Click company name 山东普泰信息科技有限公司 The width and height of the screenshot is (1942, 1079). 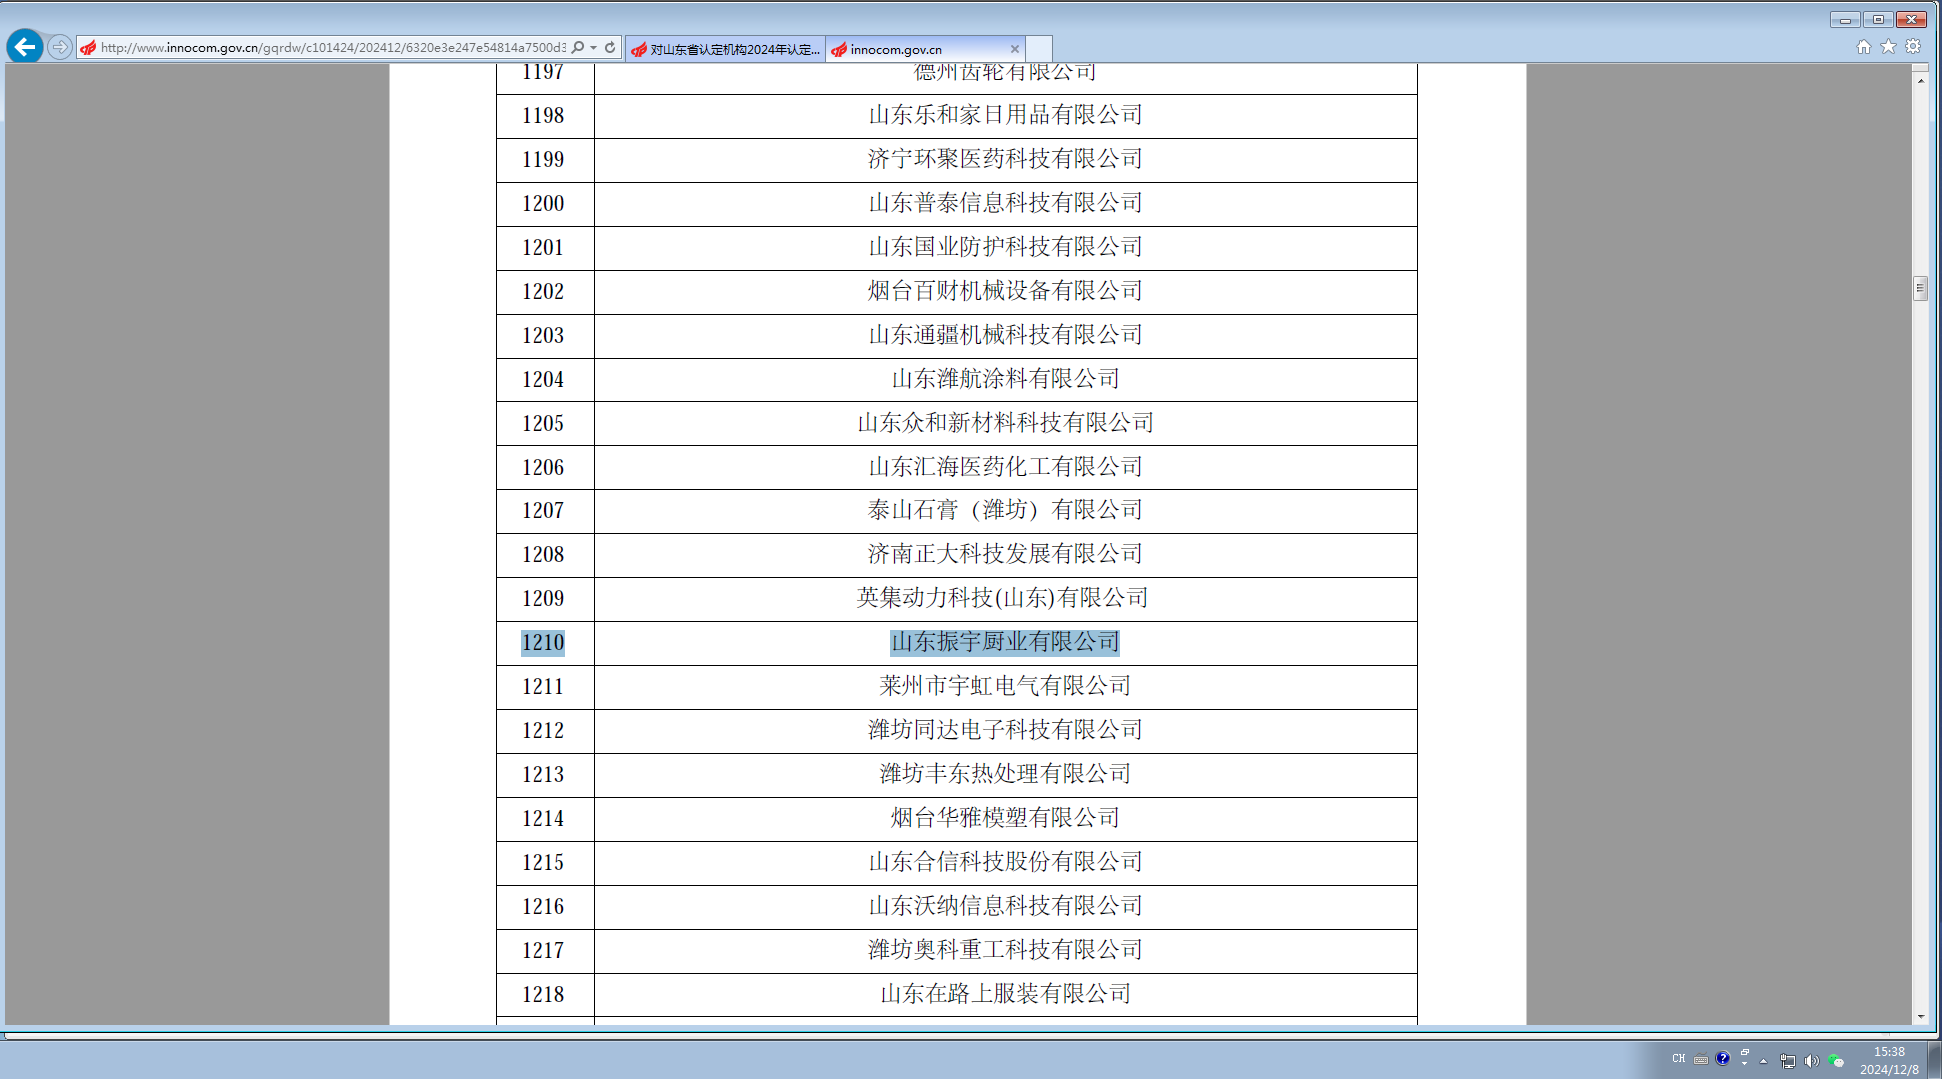(x=1005, y=203)
